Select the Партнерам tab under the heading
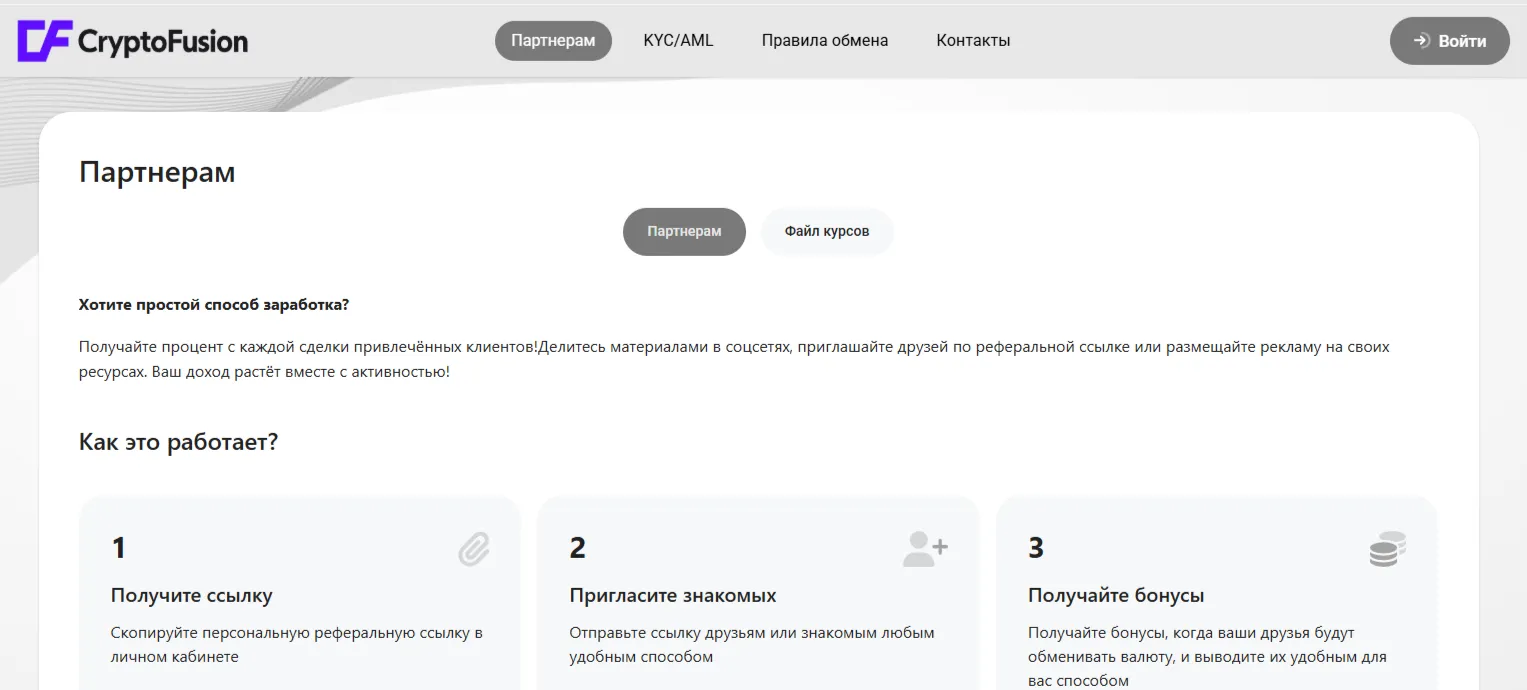The image size is (1527, 690). (x=684, y=231)
